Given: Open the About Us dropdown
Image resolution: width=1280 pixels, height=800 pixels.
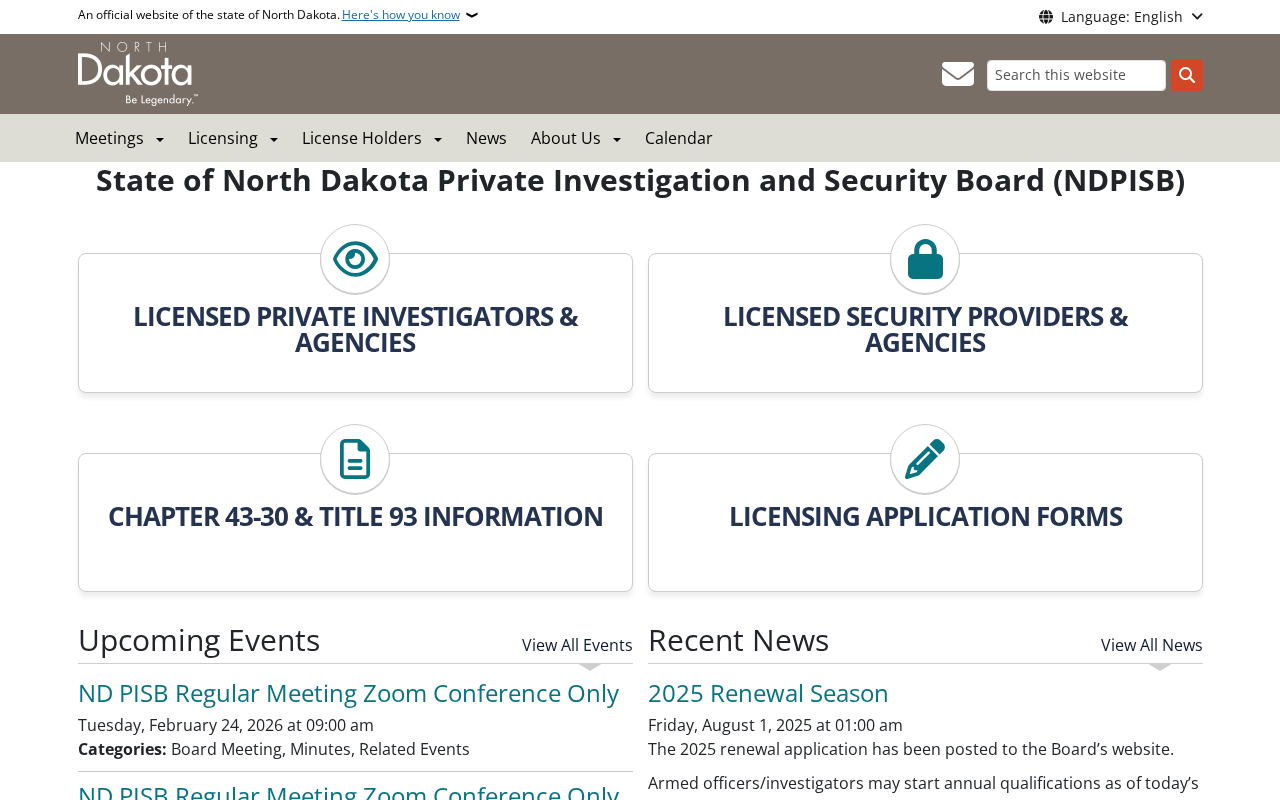Looking at the screenshot, I should point(575,138).
